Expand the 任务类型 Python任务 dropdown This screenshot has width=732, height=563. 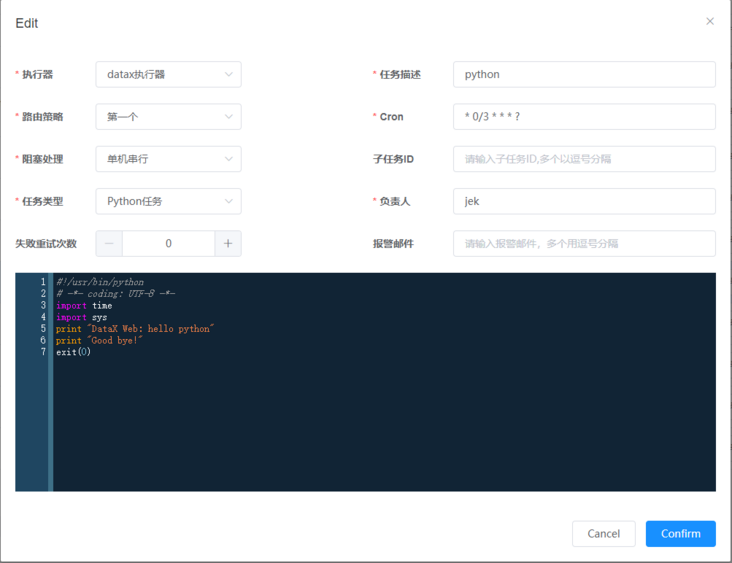[x=168, y=201]
